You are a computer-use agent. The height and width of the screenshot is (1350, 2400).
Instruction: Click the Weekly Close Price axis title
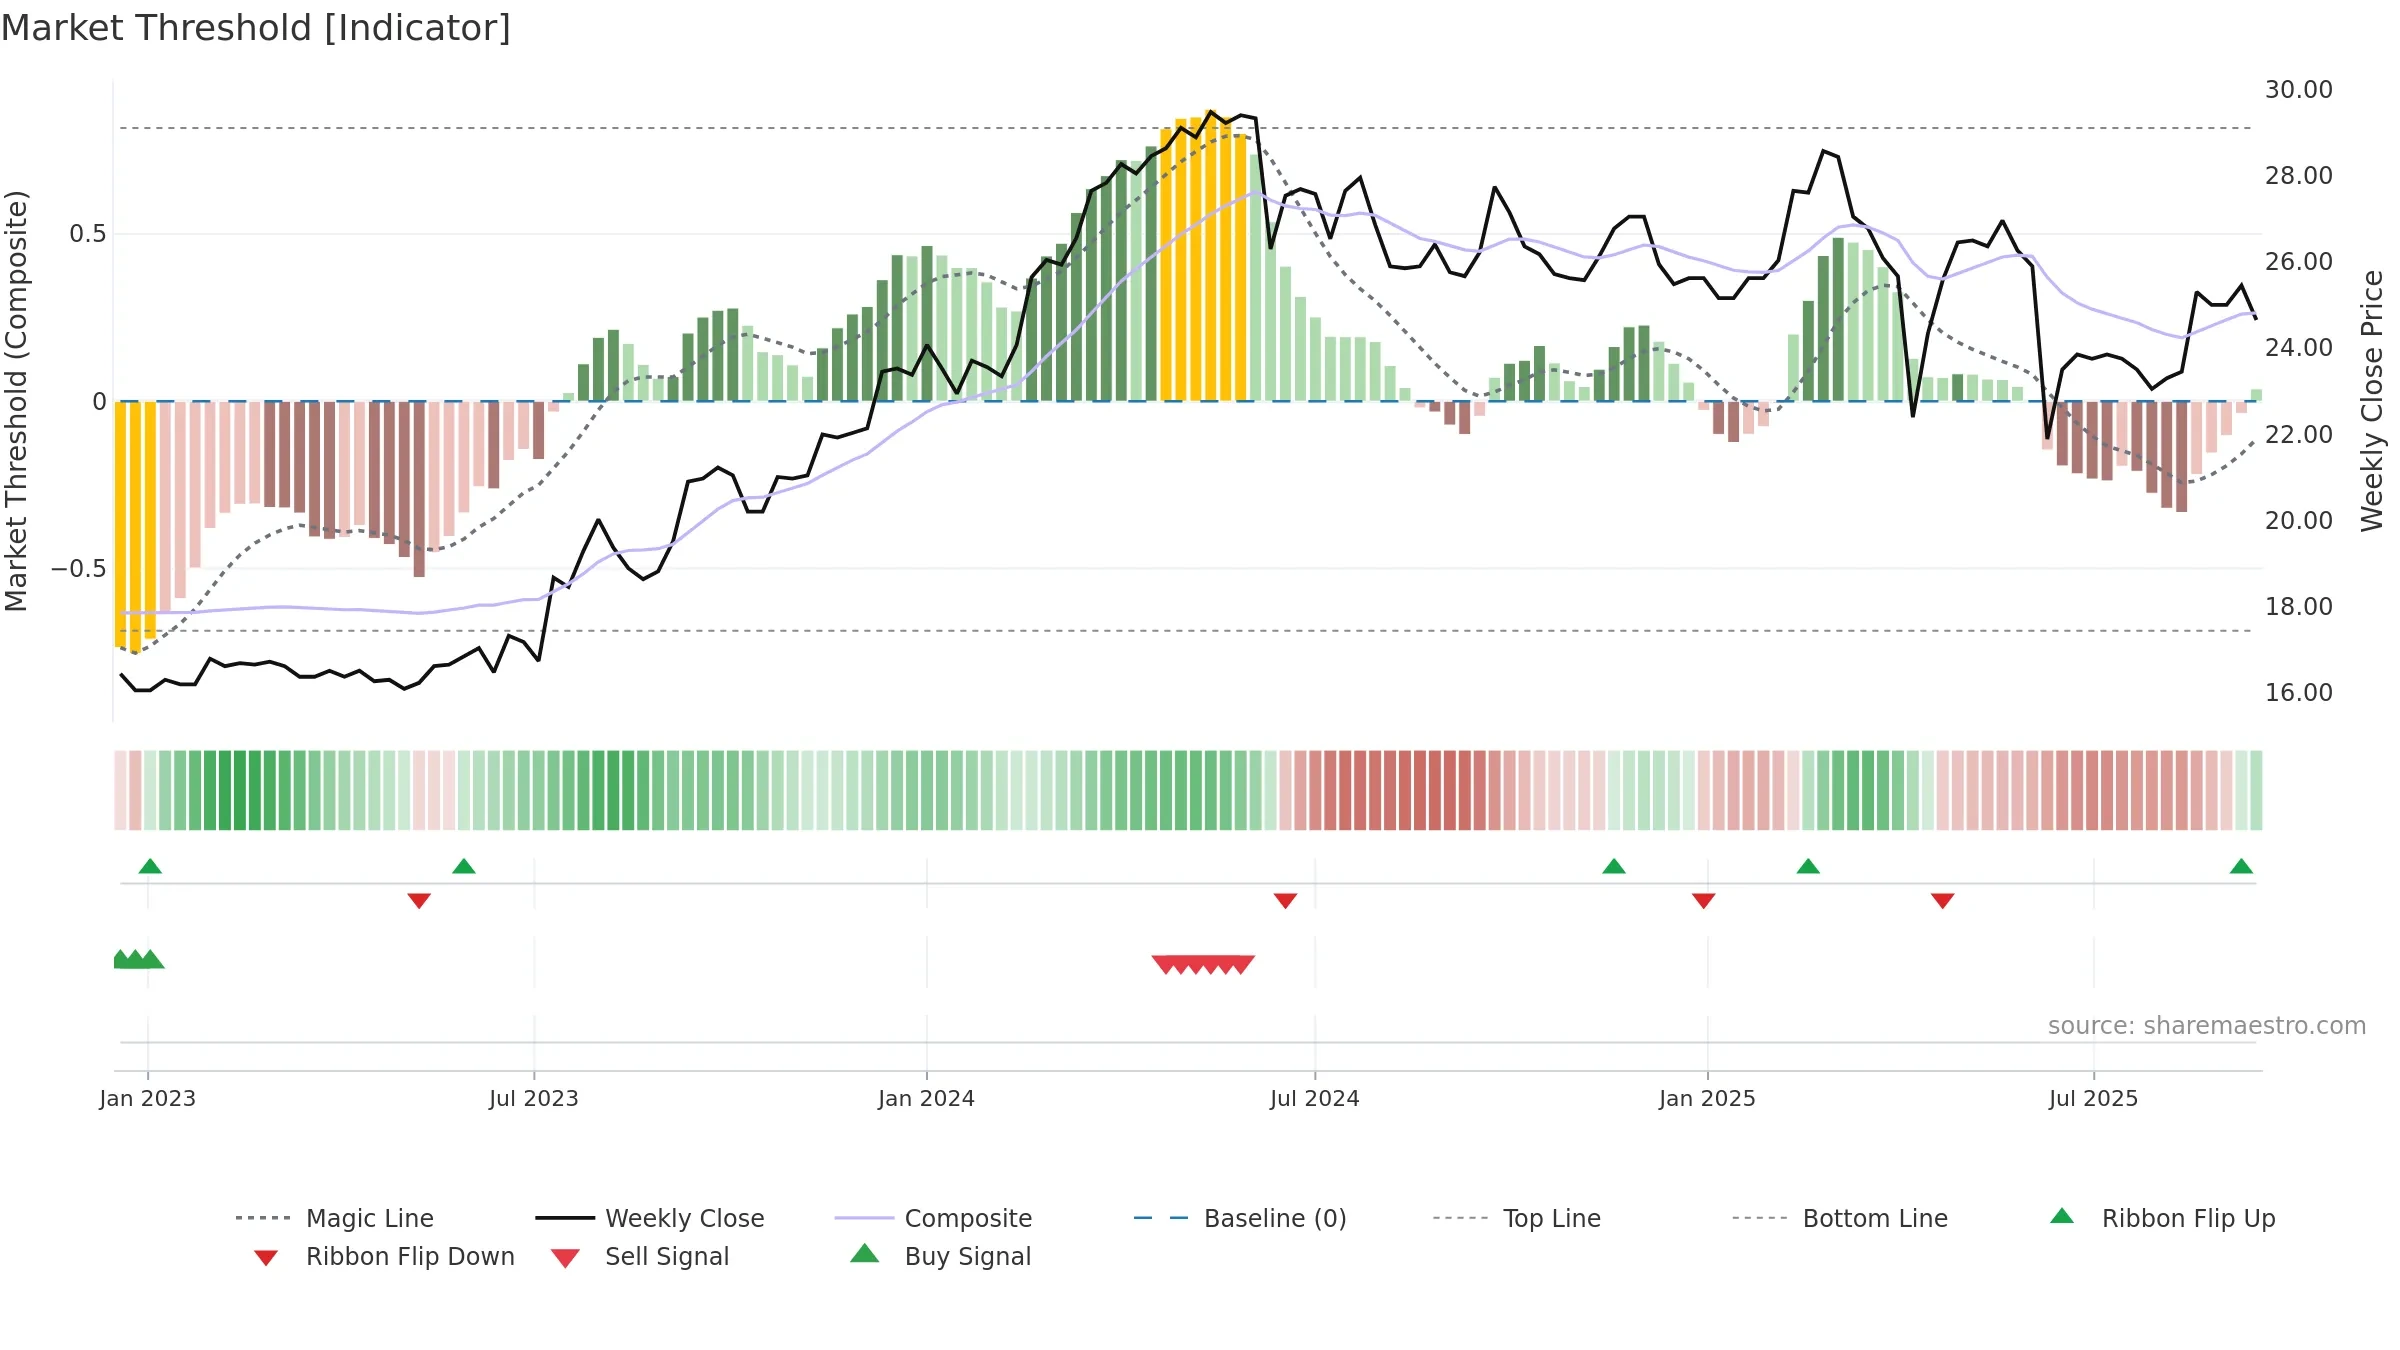click(2372, 400)
